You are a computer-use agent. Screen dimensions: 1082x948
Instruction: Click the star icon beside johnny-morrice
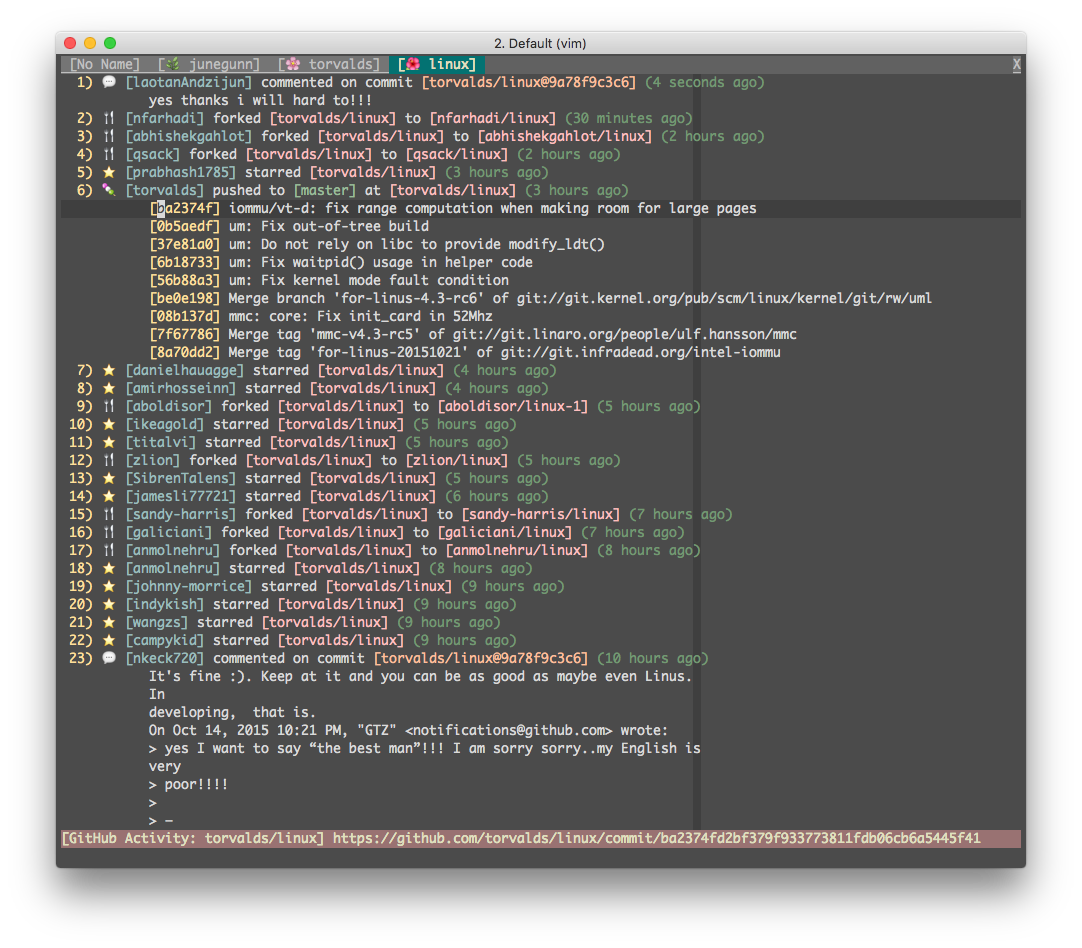(x=109, y=586)
